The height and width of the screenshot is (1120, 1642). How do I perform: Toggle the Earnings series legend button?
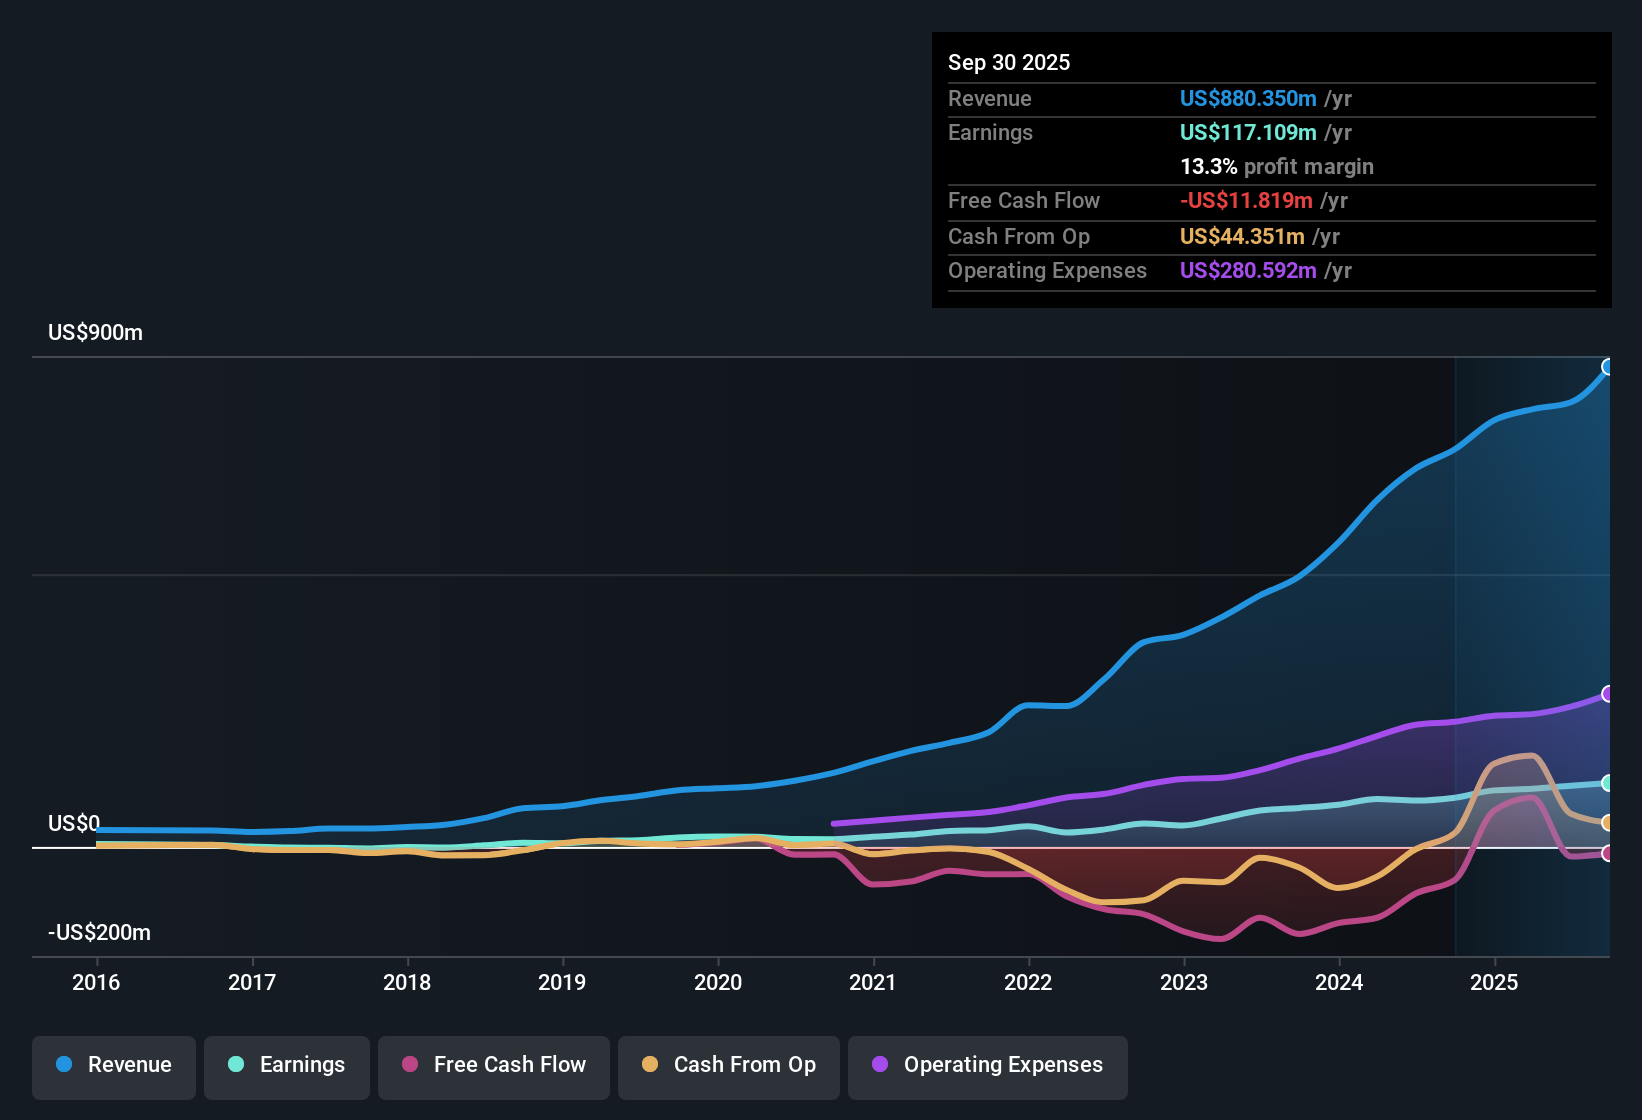[287, 1066]
